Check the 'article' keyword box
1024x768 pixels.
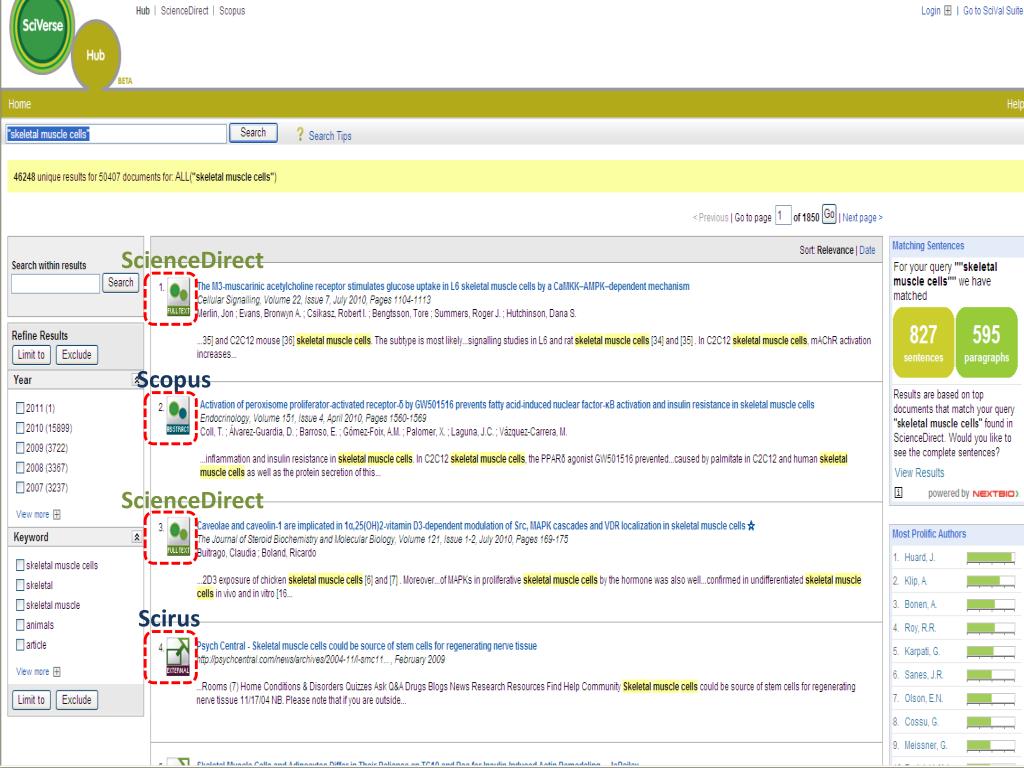[x=20, y=645]
